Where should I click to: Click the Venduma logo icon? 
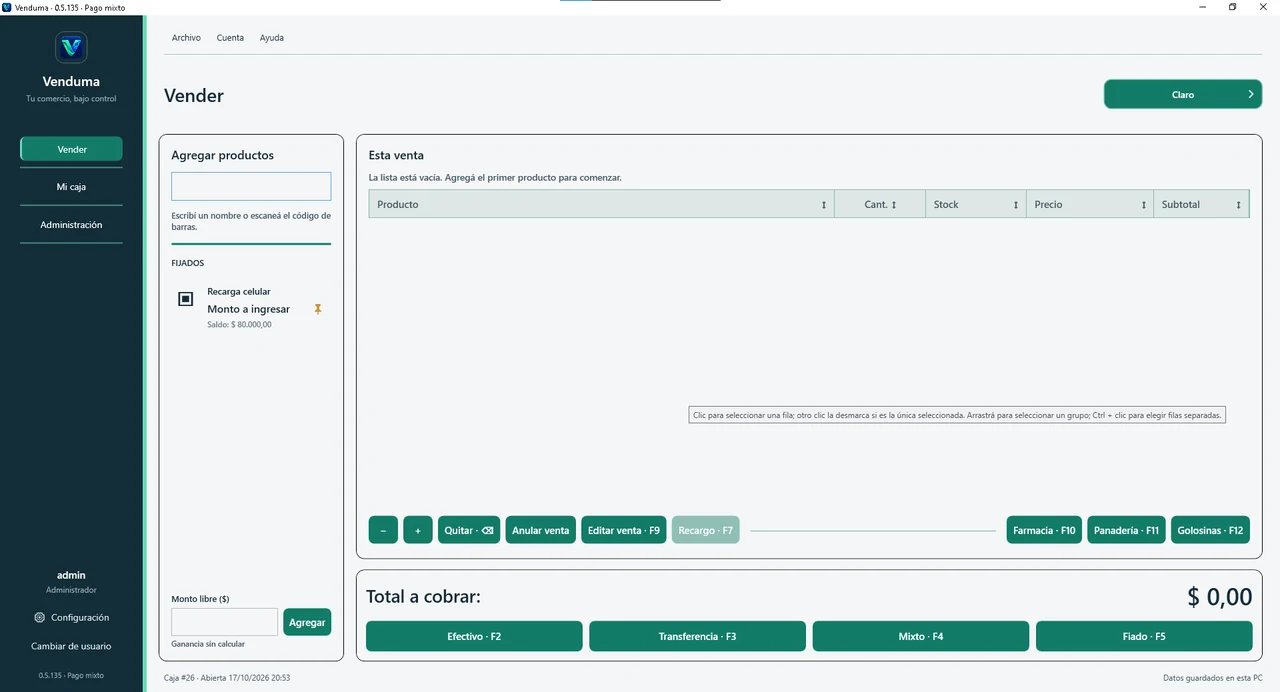coord(71,47)
